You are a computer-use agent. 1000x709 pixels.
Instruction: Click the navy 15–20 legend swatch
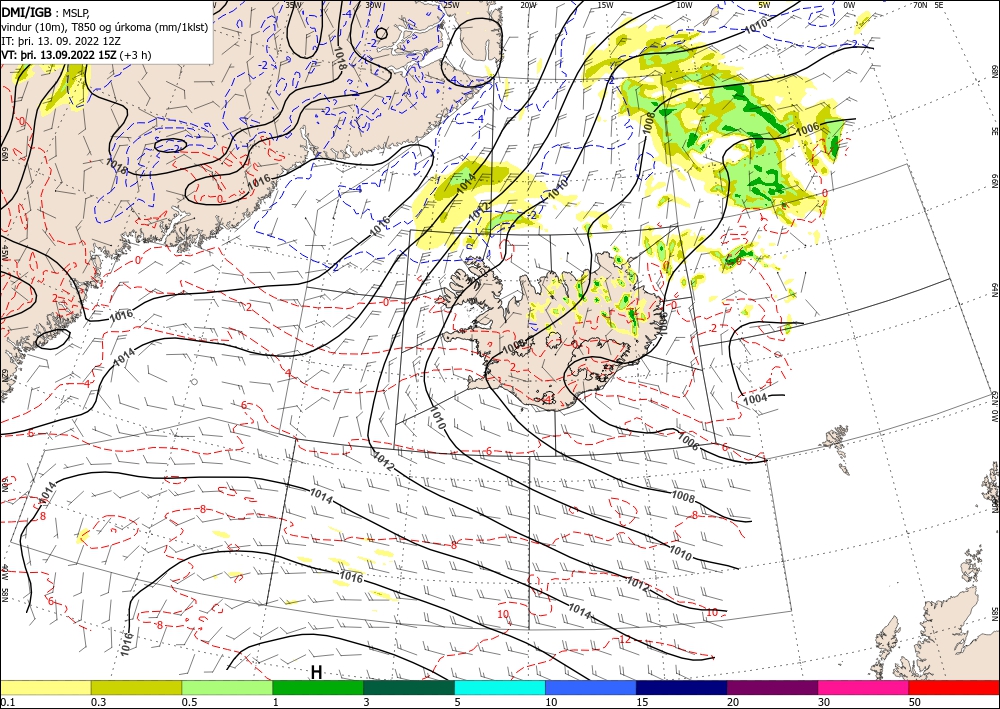(x=681, y=687)
